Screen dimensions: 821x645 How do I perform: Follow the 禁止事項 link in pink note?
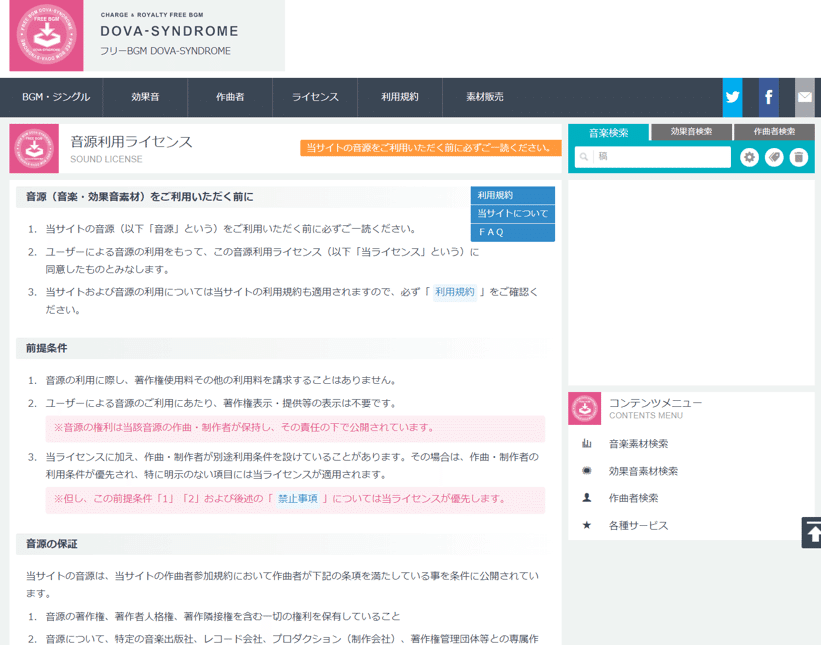[x=297, y=499]
